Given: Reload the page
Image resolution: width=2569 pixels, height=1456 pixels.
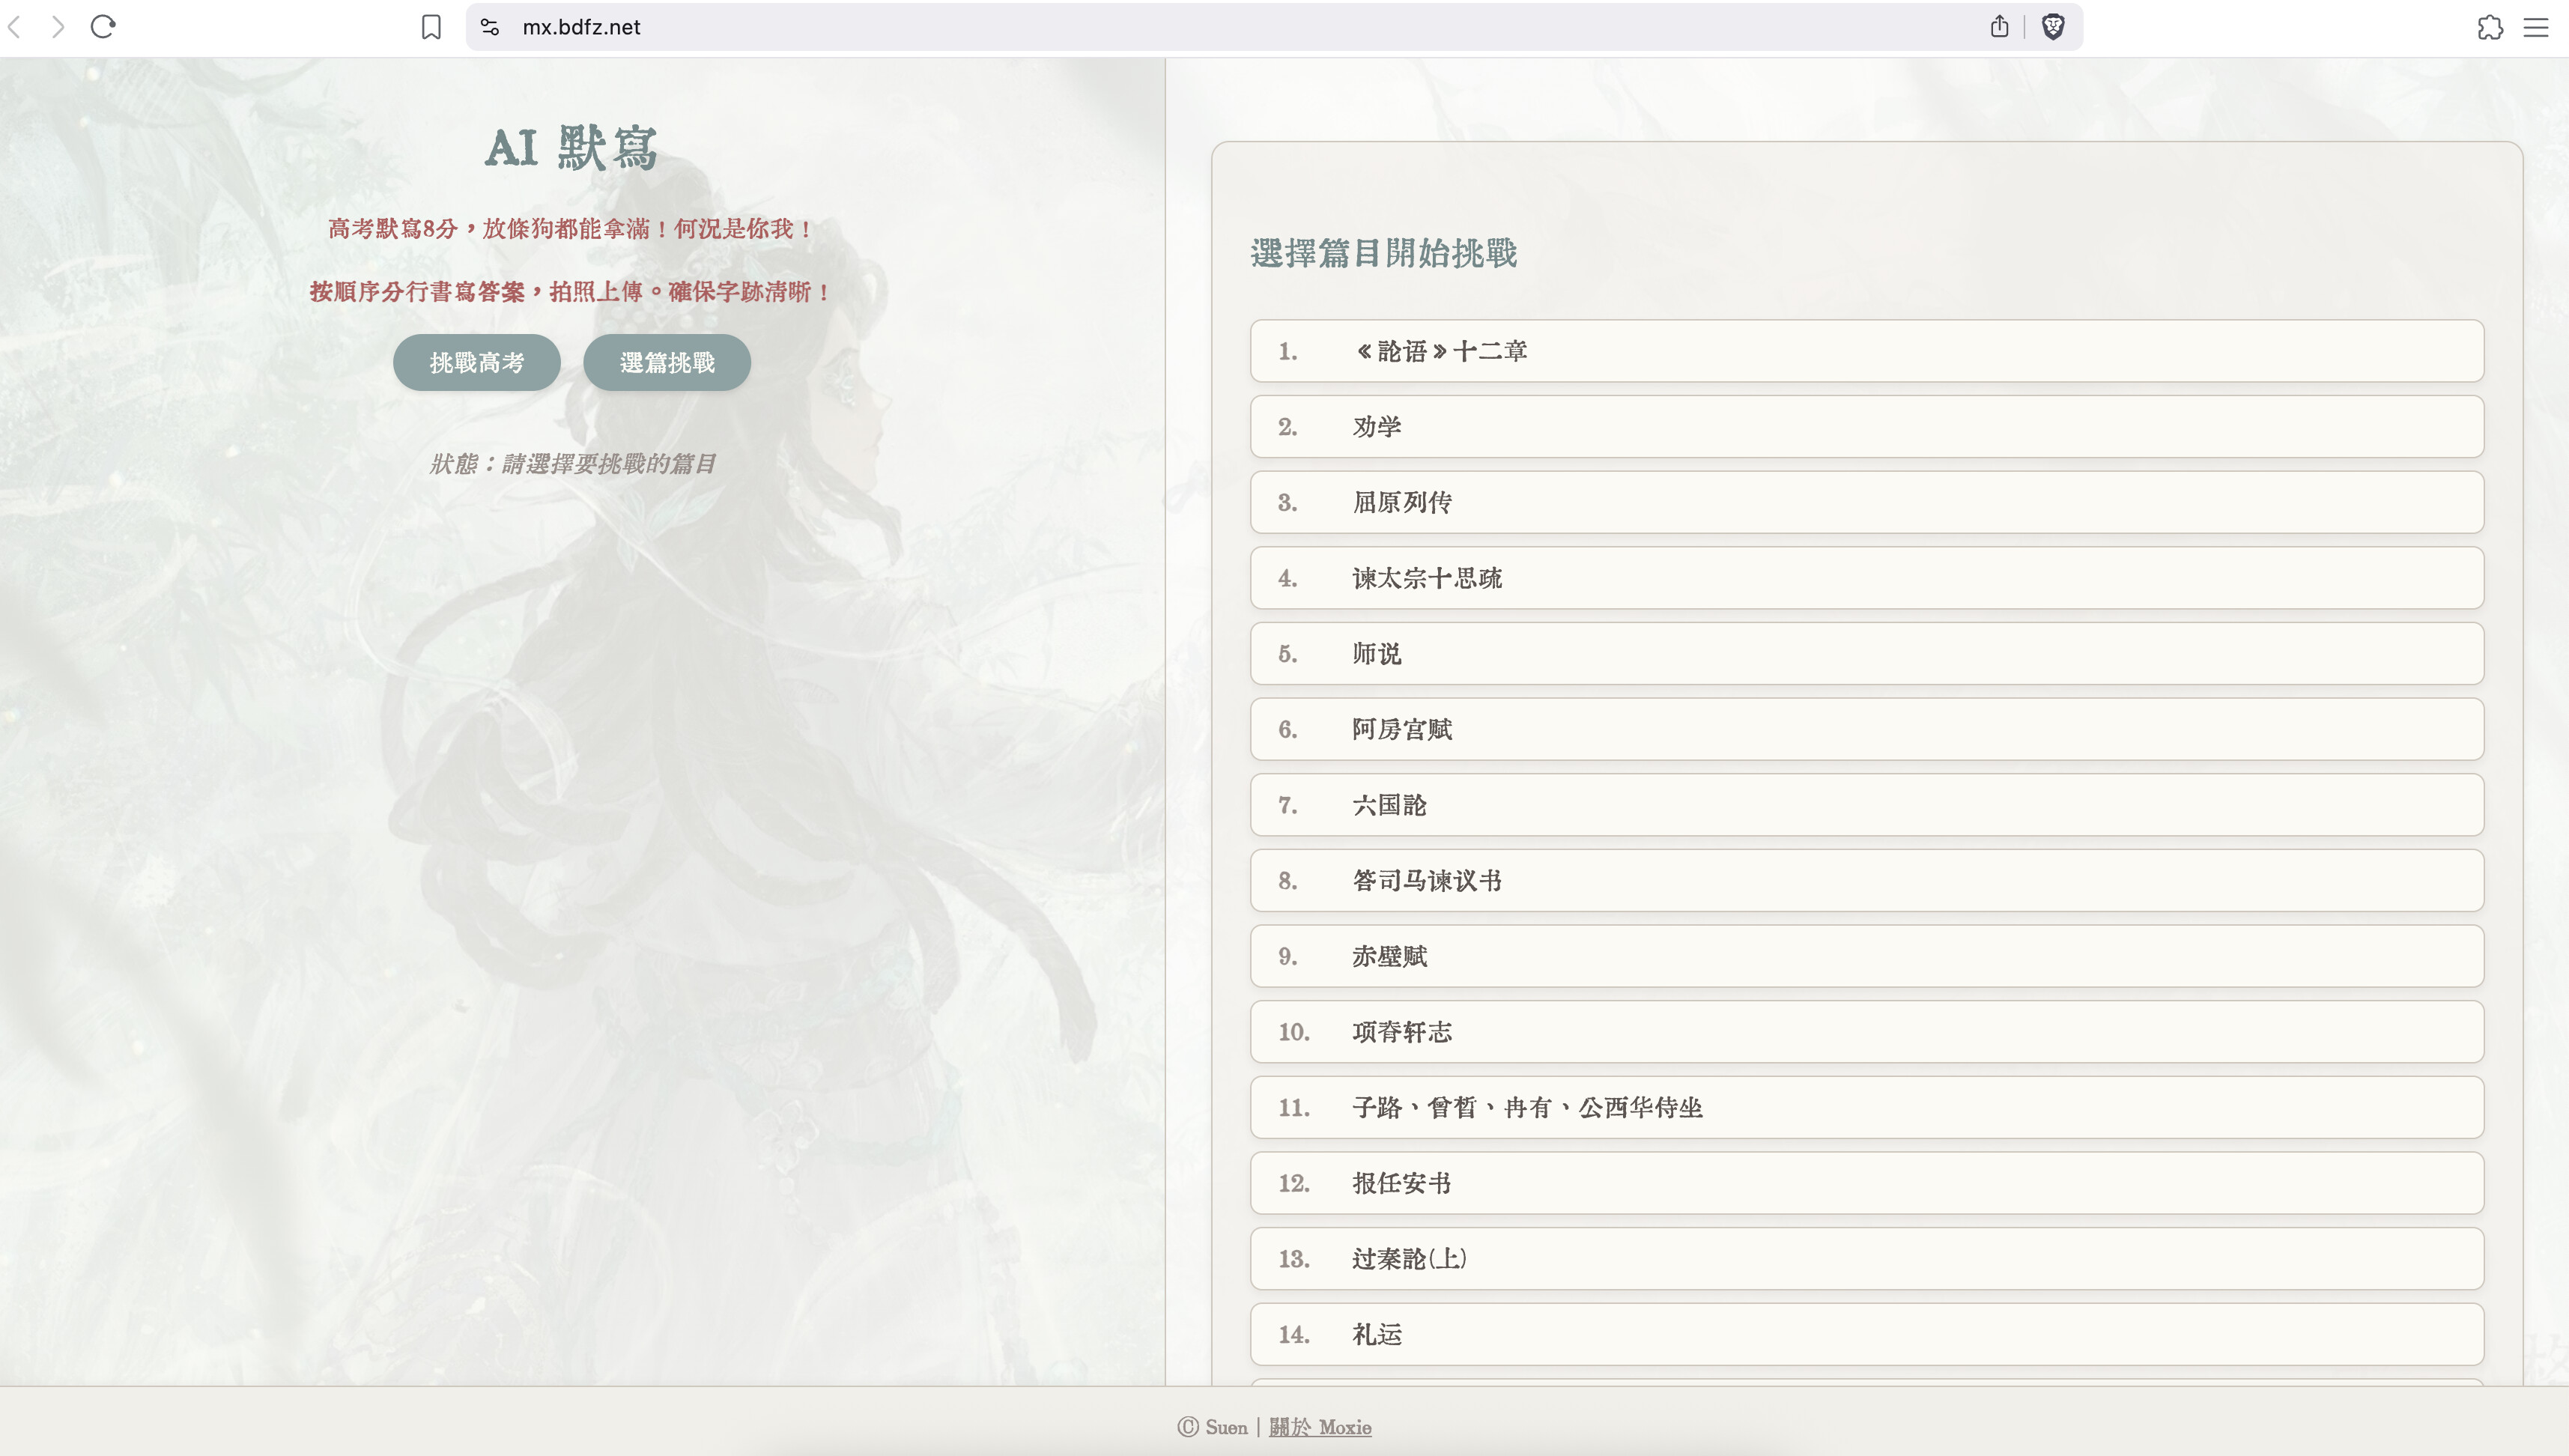Looking at the screenshot, I should 103,27.
